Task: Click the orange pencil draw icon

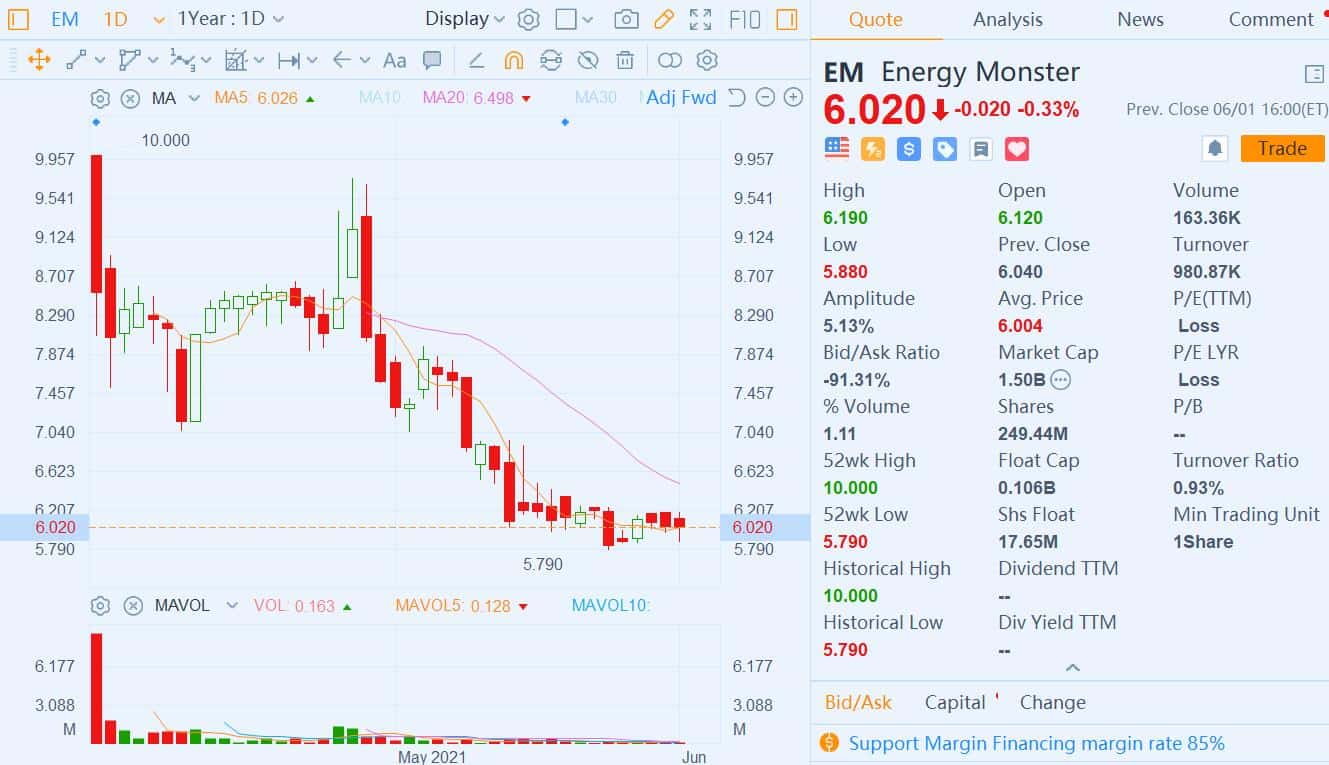Action: coord(663,19)
